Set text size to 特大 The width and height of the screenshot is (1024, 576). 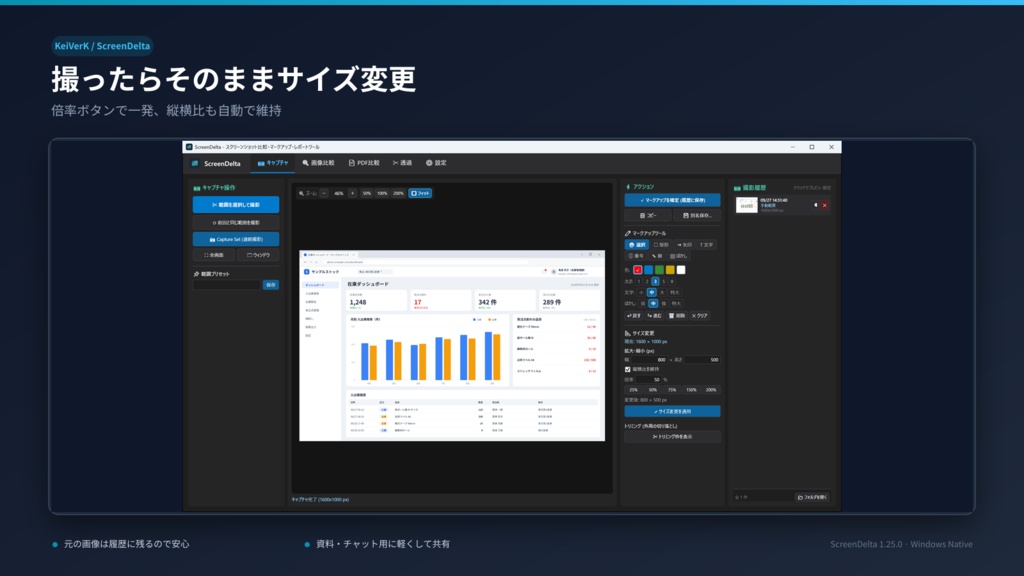(675, 293)
